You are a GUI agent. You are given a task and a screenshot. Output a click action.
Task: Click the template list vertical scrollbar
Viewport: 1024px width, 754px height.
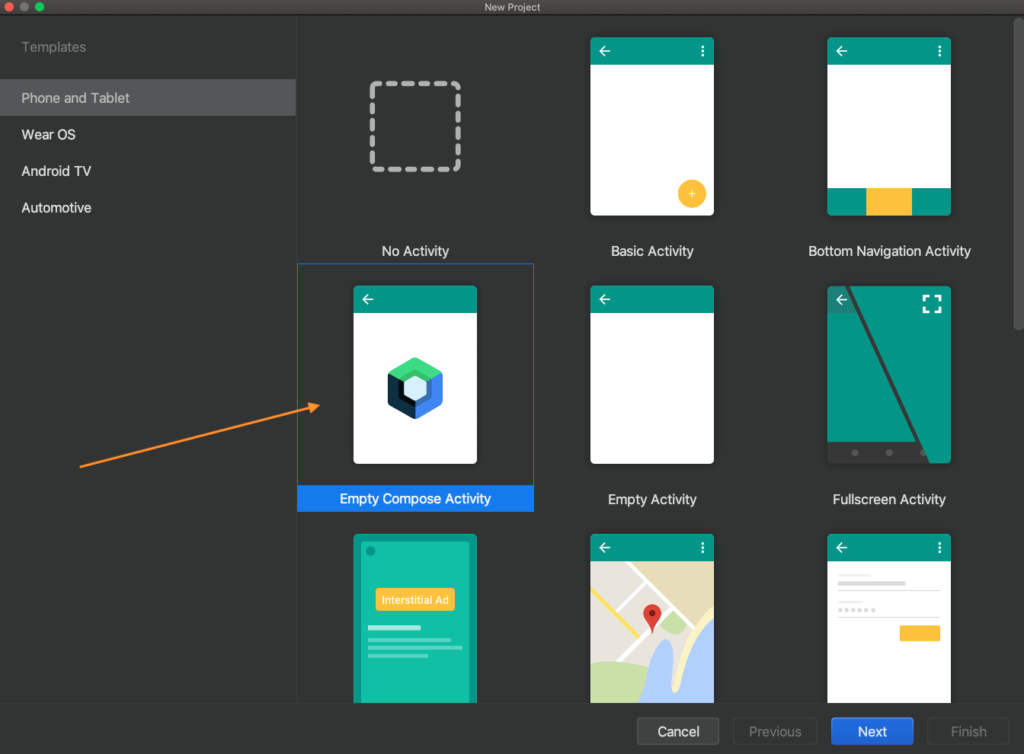[x=1018, y=175]
